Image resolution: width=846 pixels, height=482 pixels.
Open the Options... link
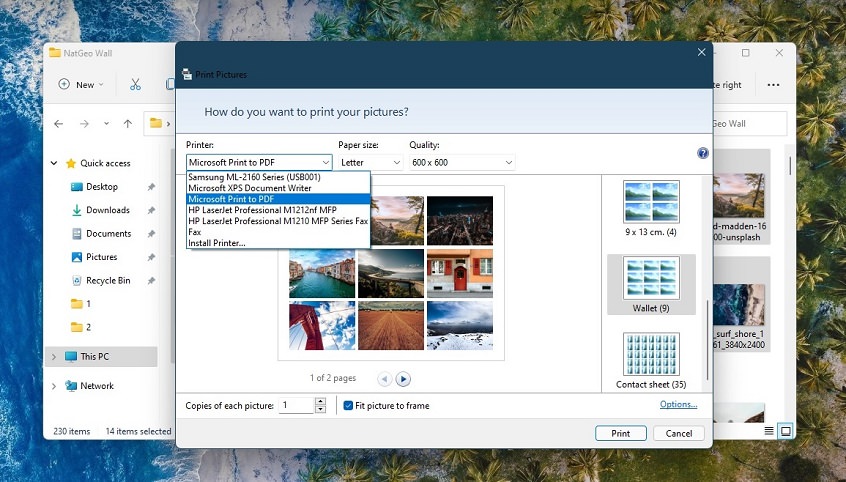tap(678, 404)
